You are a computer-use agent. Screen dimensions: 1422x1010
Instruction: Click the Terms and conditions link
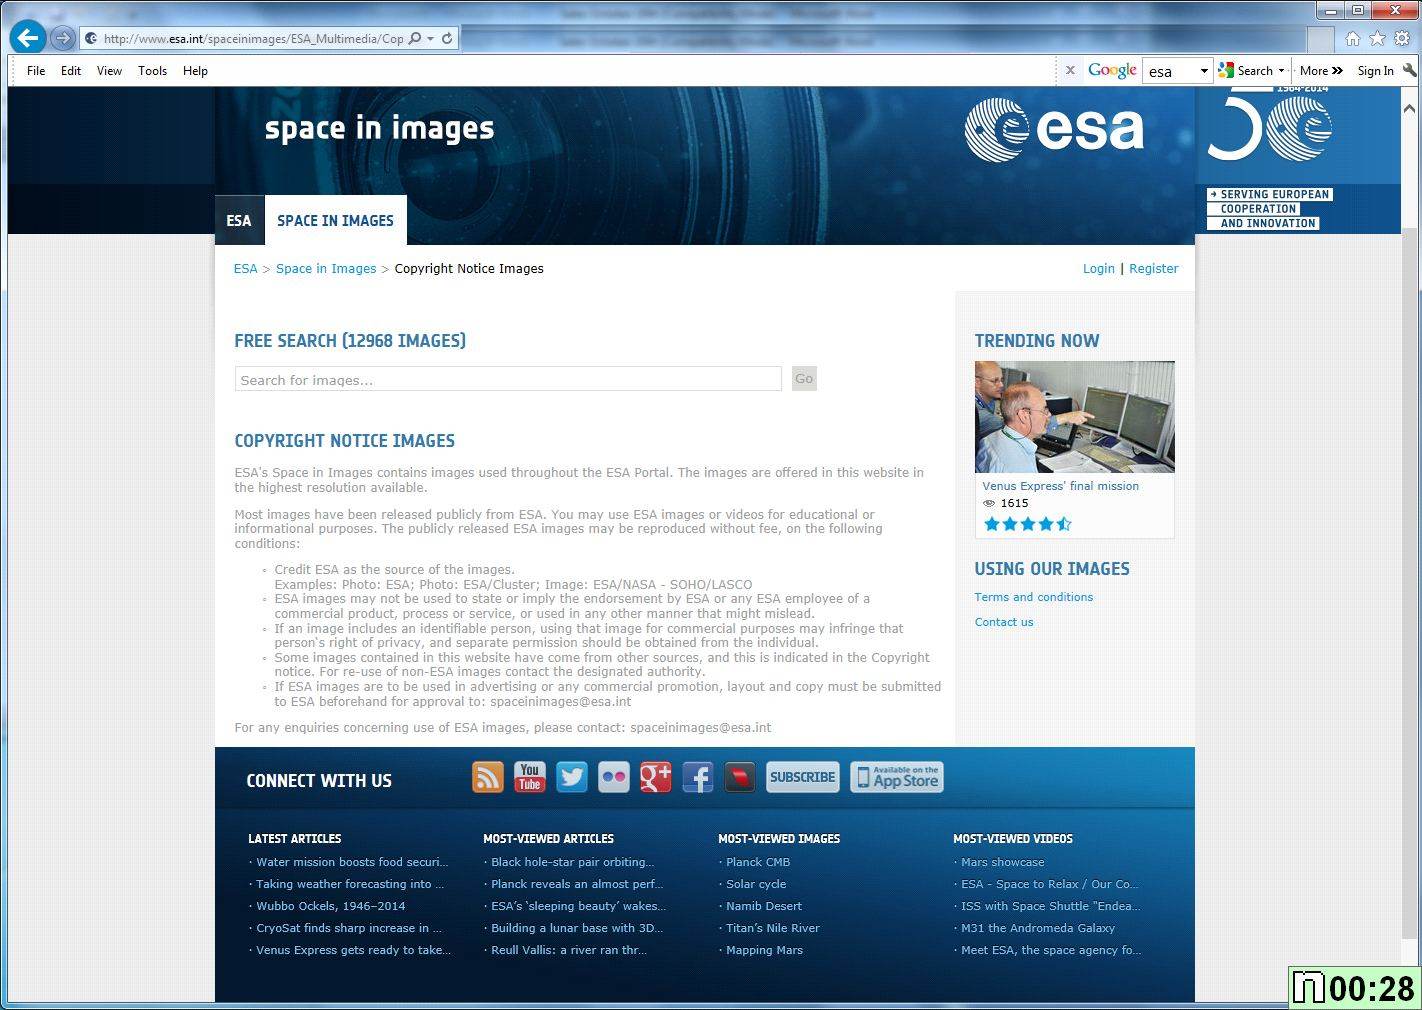click(1033, 597)
